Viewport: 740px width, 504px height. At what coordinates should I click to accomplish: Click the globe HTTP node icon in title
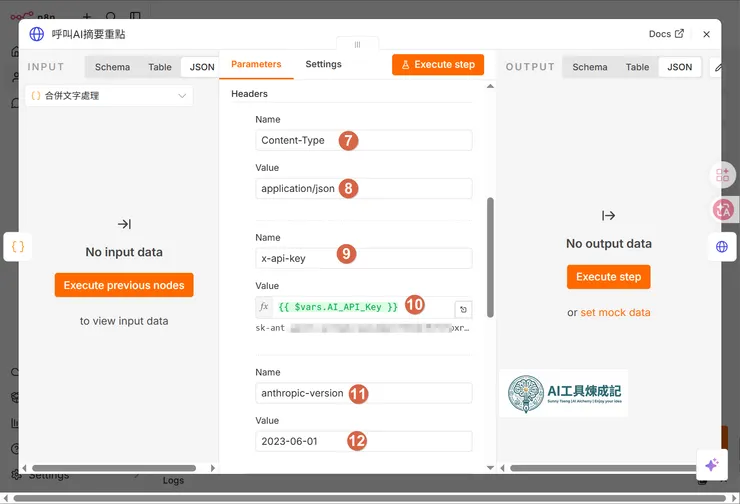pyautogui.click(x=36, y=34)
